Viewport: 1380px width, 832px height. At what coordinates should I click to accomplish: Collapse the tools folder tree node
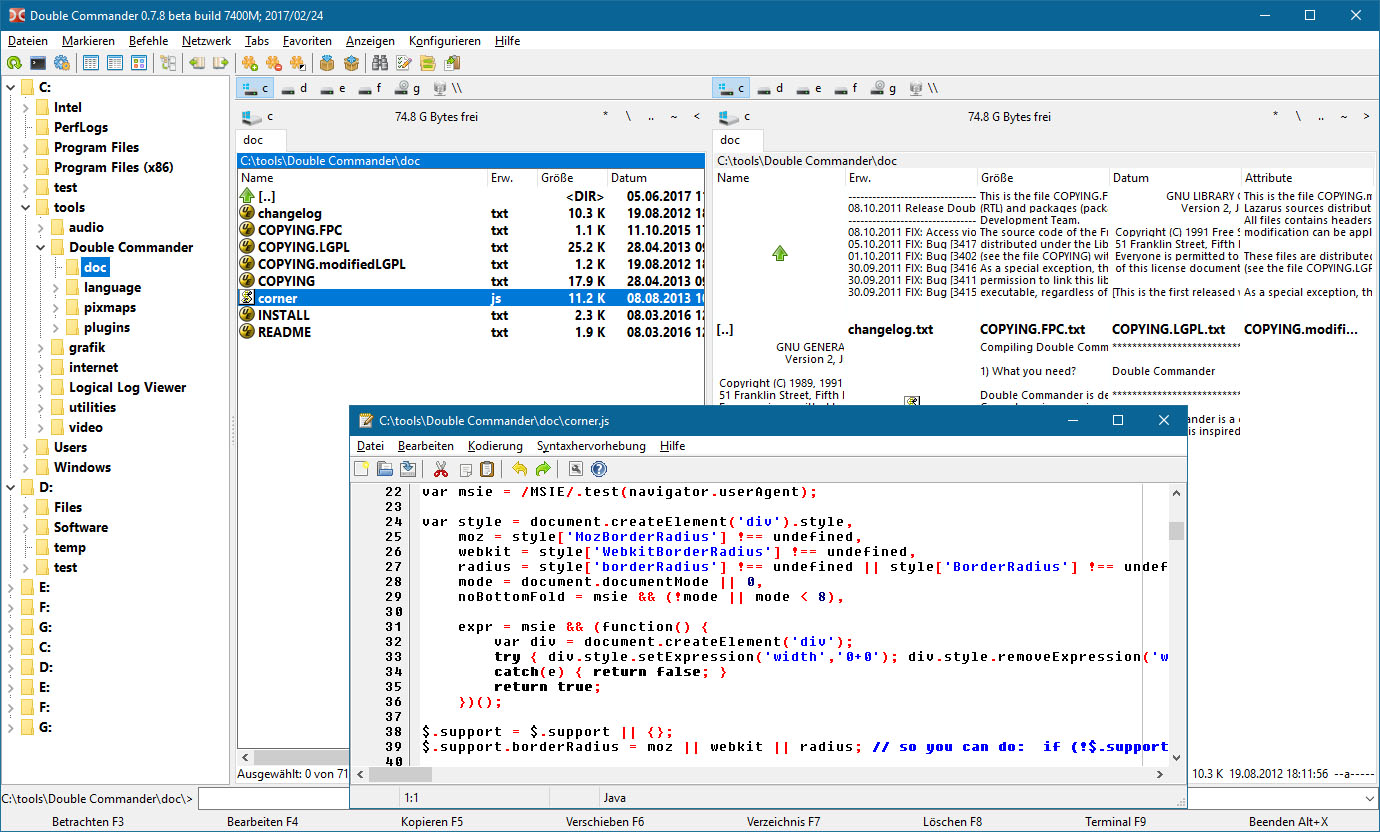[26, 207]
